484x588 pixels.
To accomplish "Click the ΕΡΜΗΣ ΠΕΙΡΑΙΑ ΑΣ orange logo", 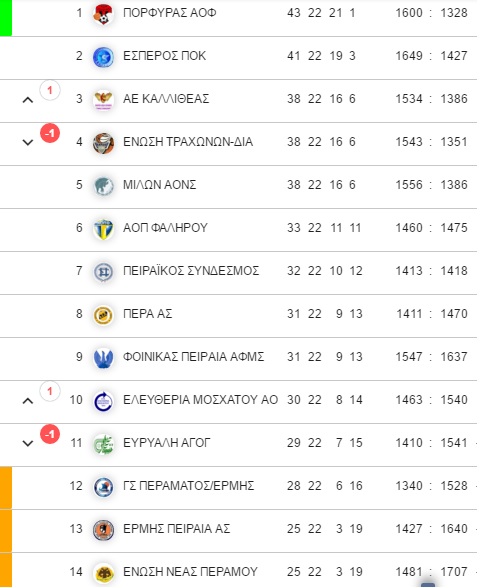I will [x=103, y=530].
